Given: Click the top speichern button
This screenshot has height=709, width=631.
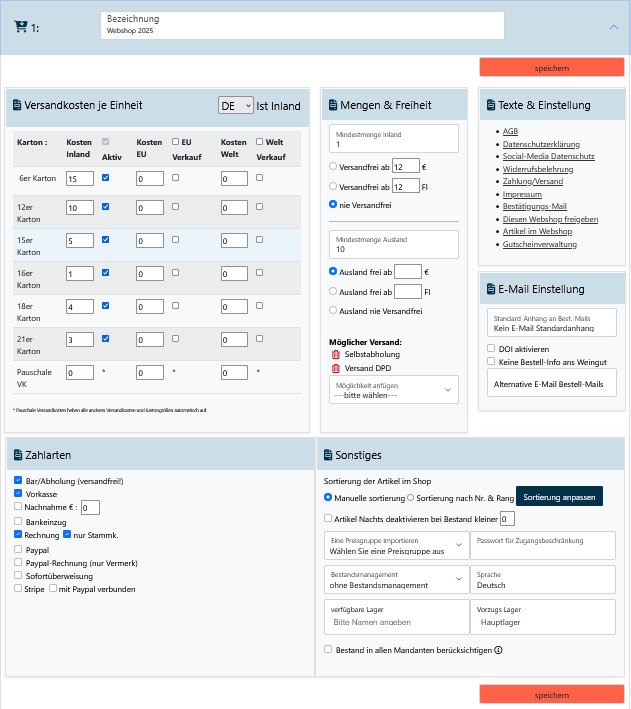Looking at the screenshot, I should point(552,68).
